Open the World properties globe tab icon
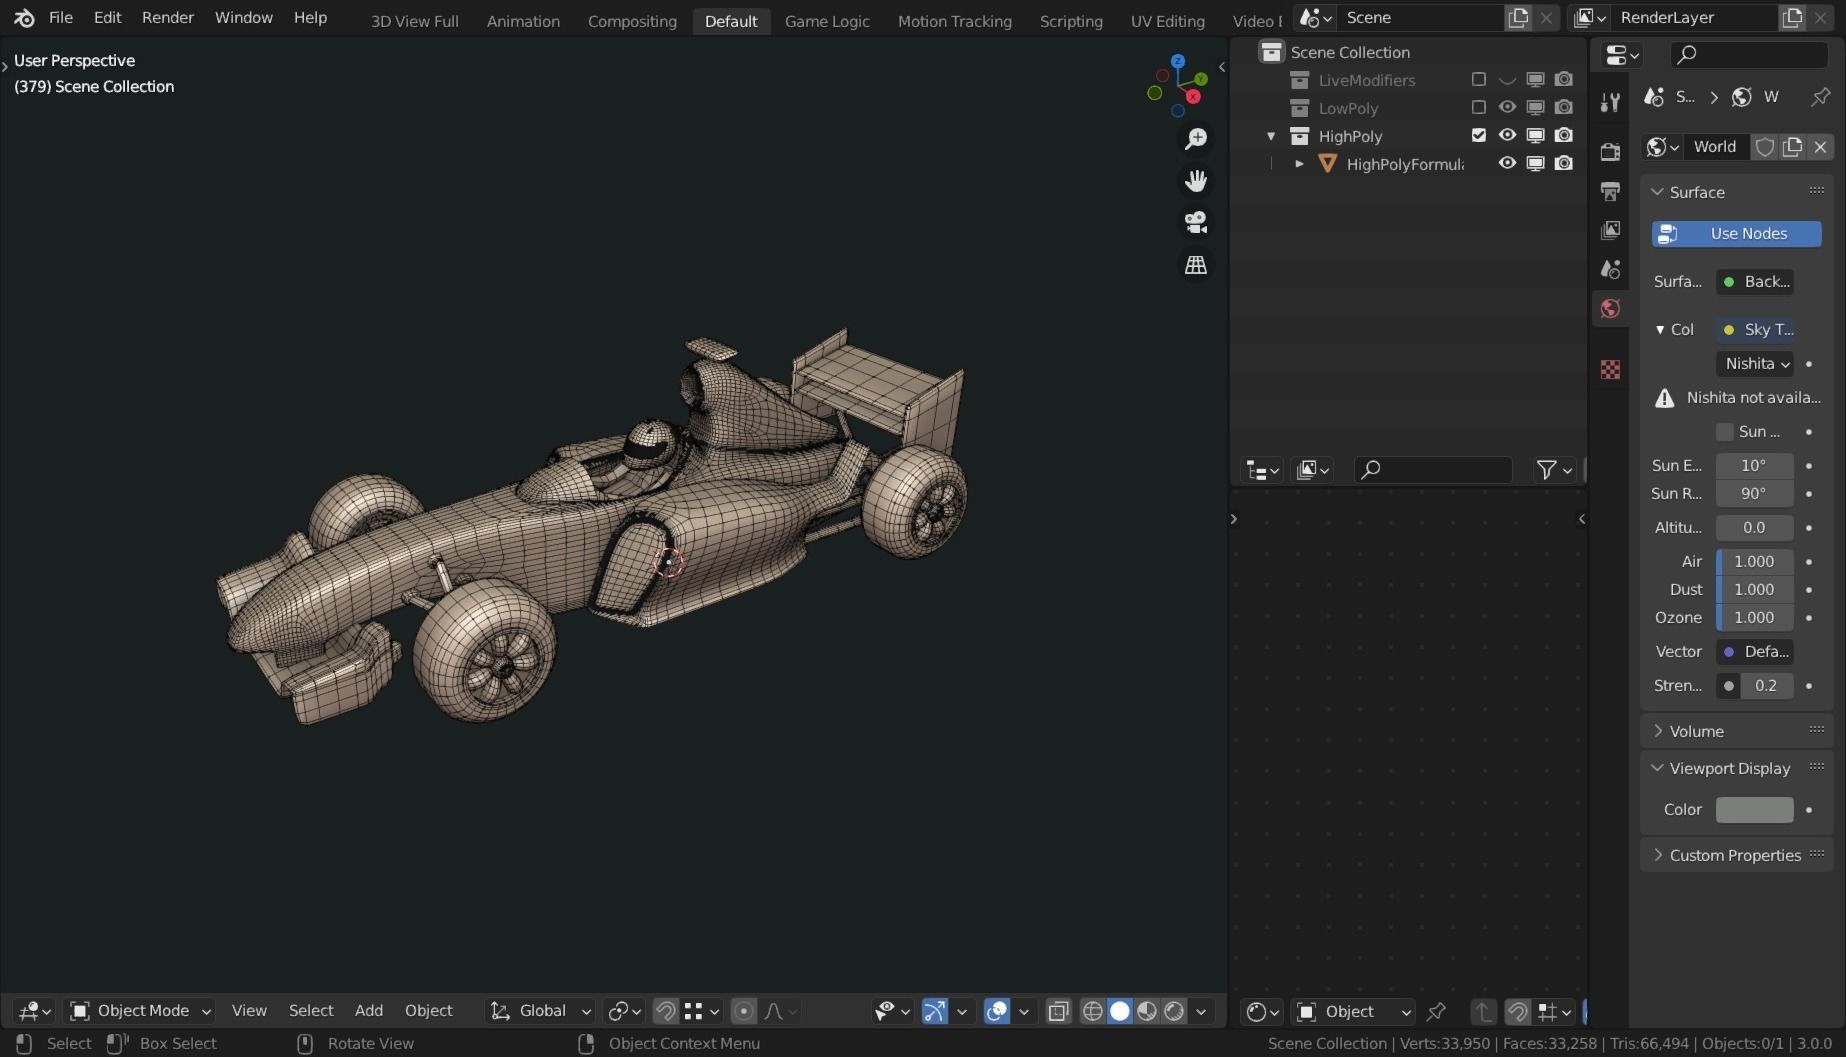 (1610, 308)
